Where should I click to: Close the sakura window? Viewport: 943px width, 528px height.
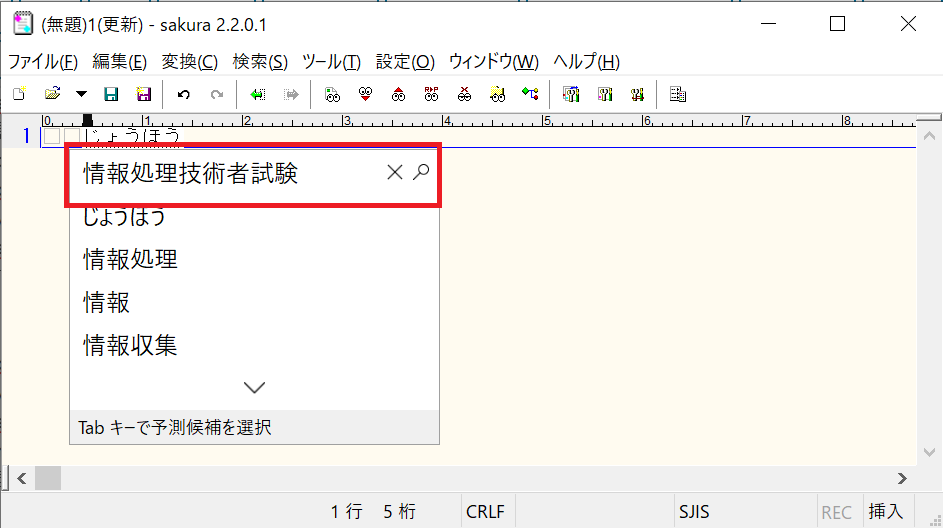coord(908,24)
